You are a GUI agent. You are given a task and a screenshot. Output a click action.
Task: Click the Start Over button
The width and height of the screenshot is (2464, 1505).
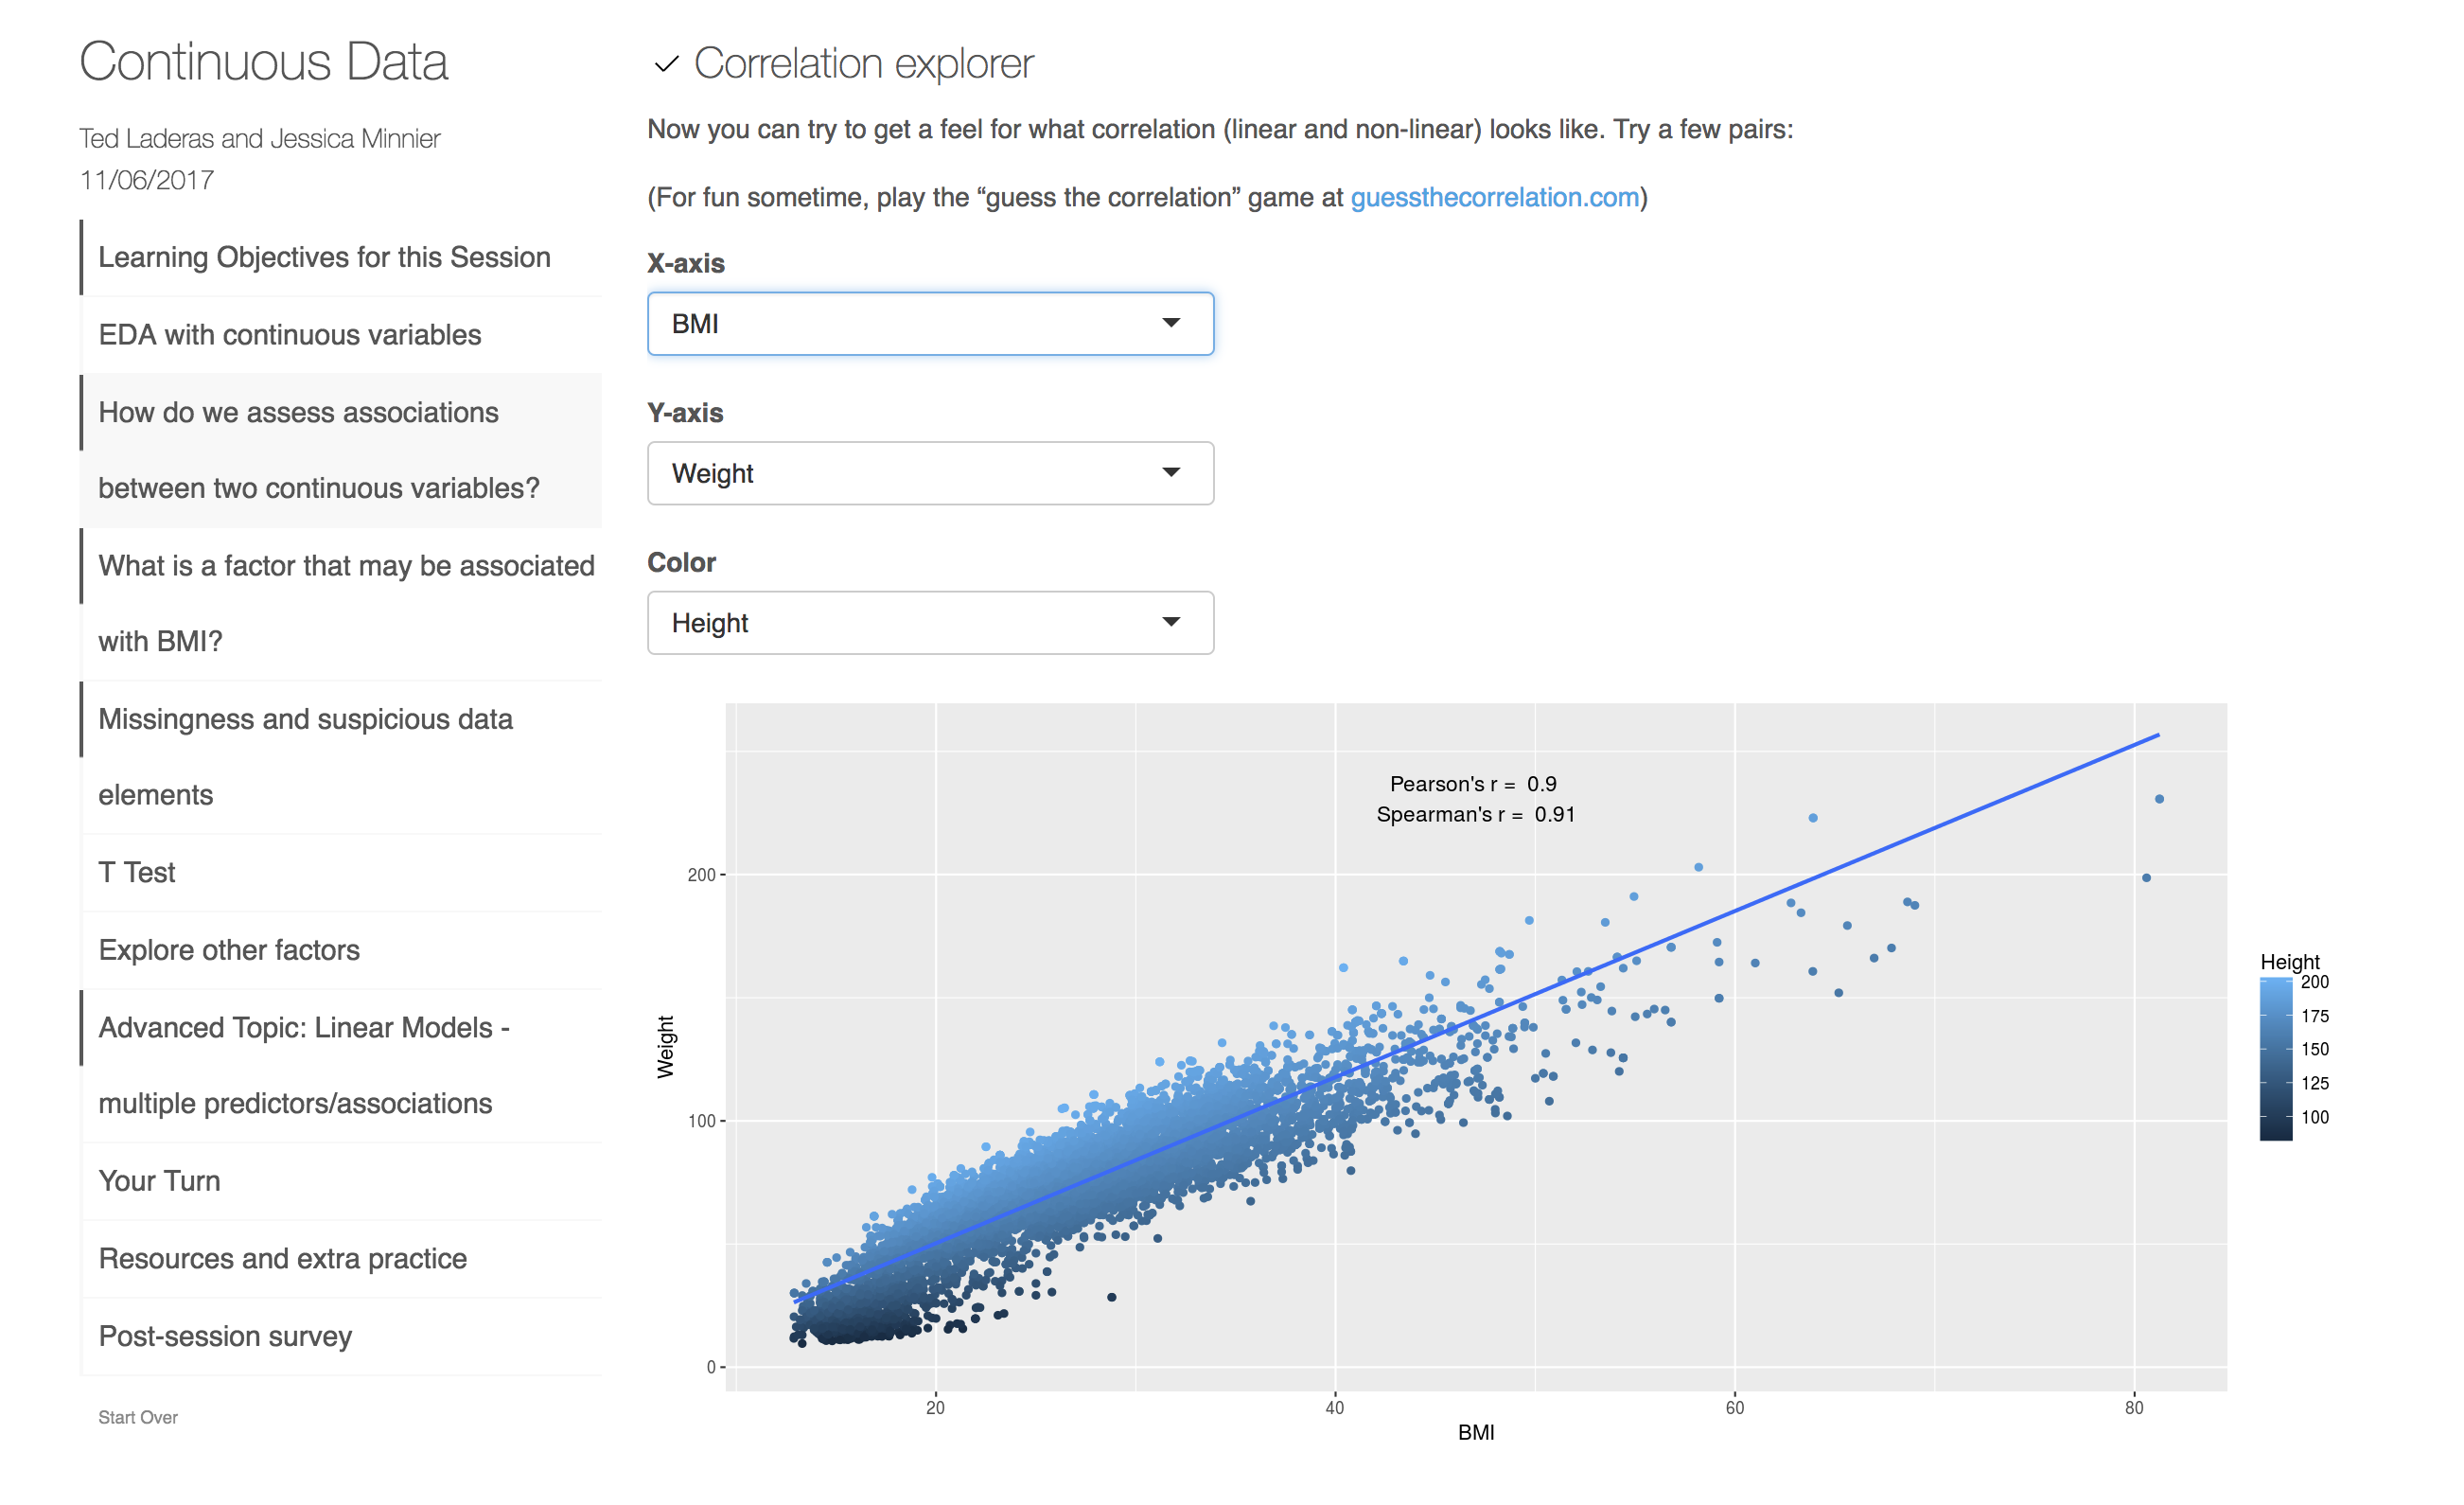(x=138, y=1417)
